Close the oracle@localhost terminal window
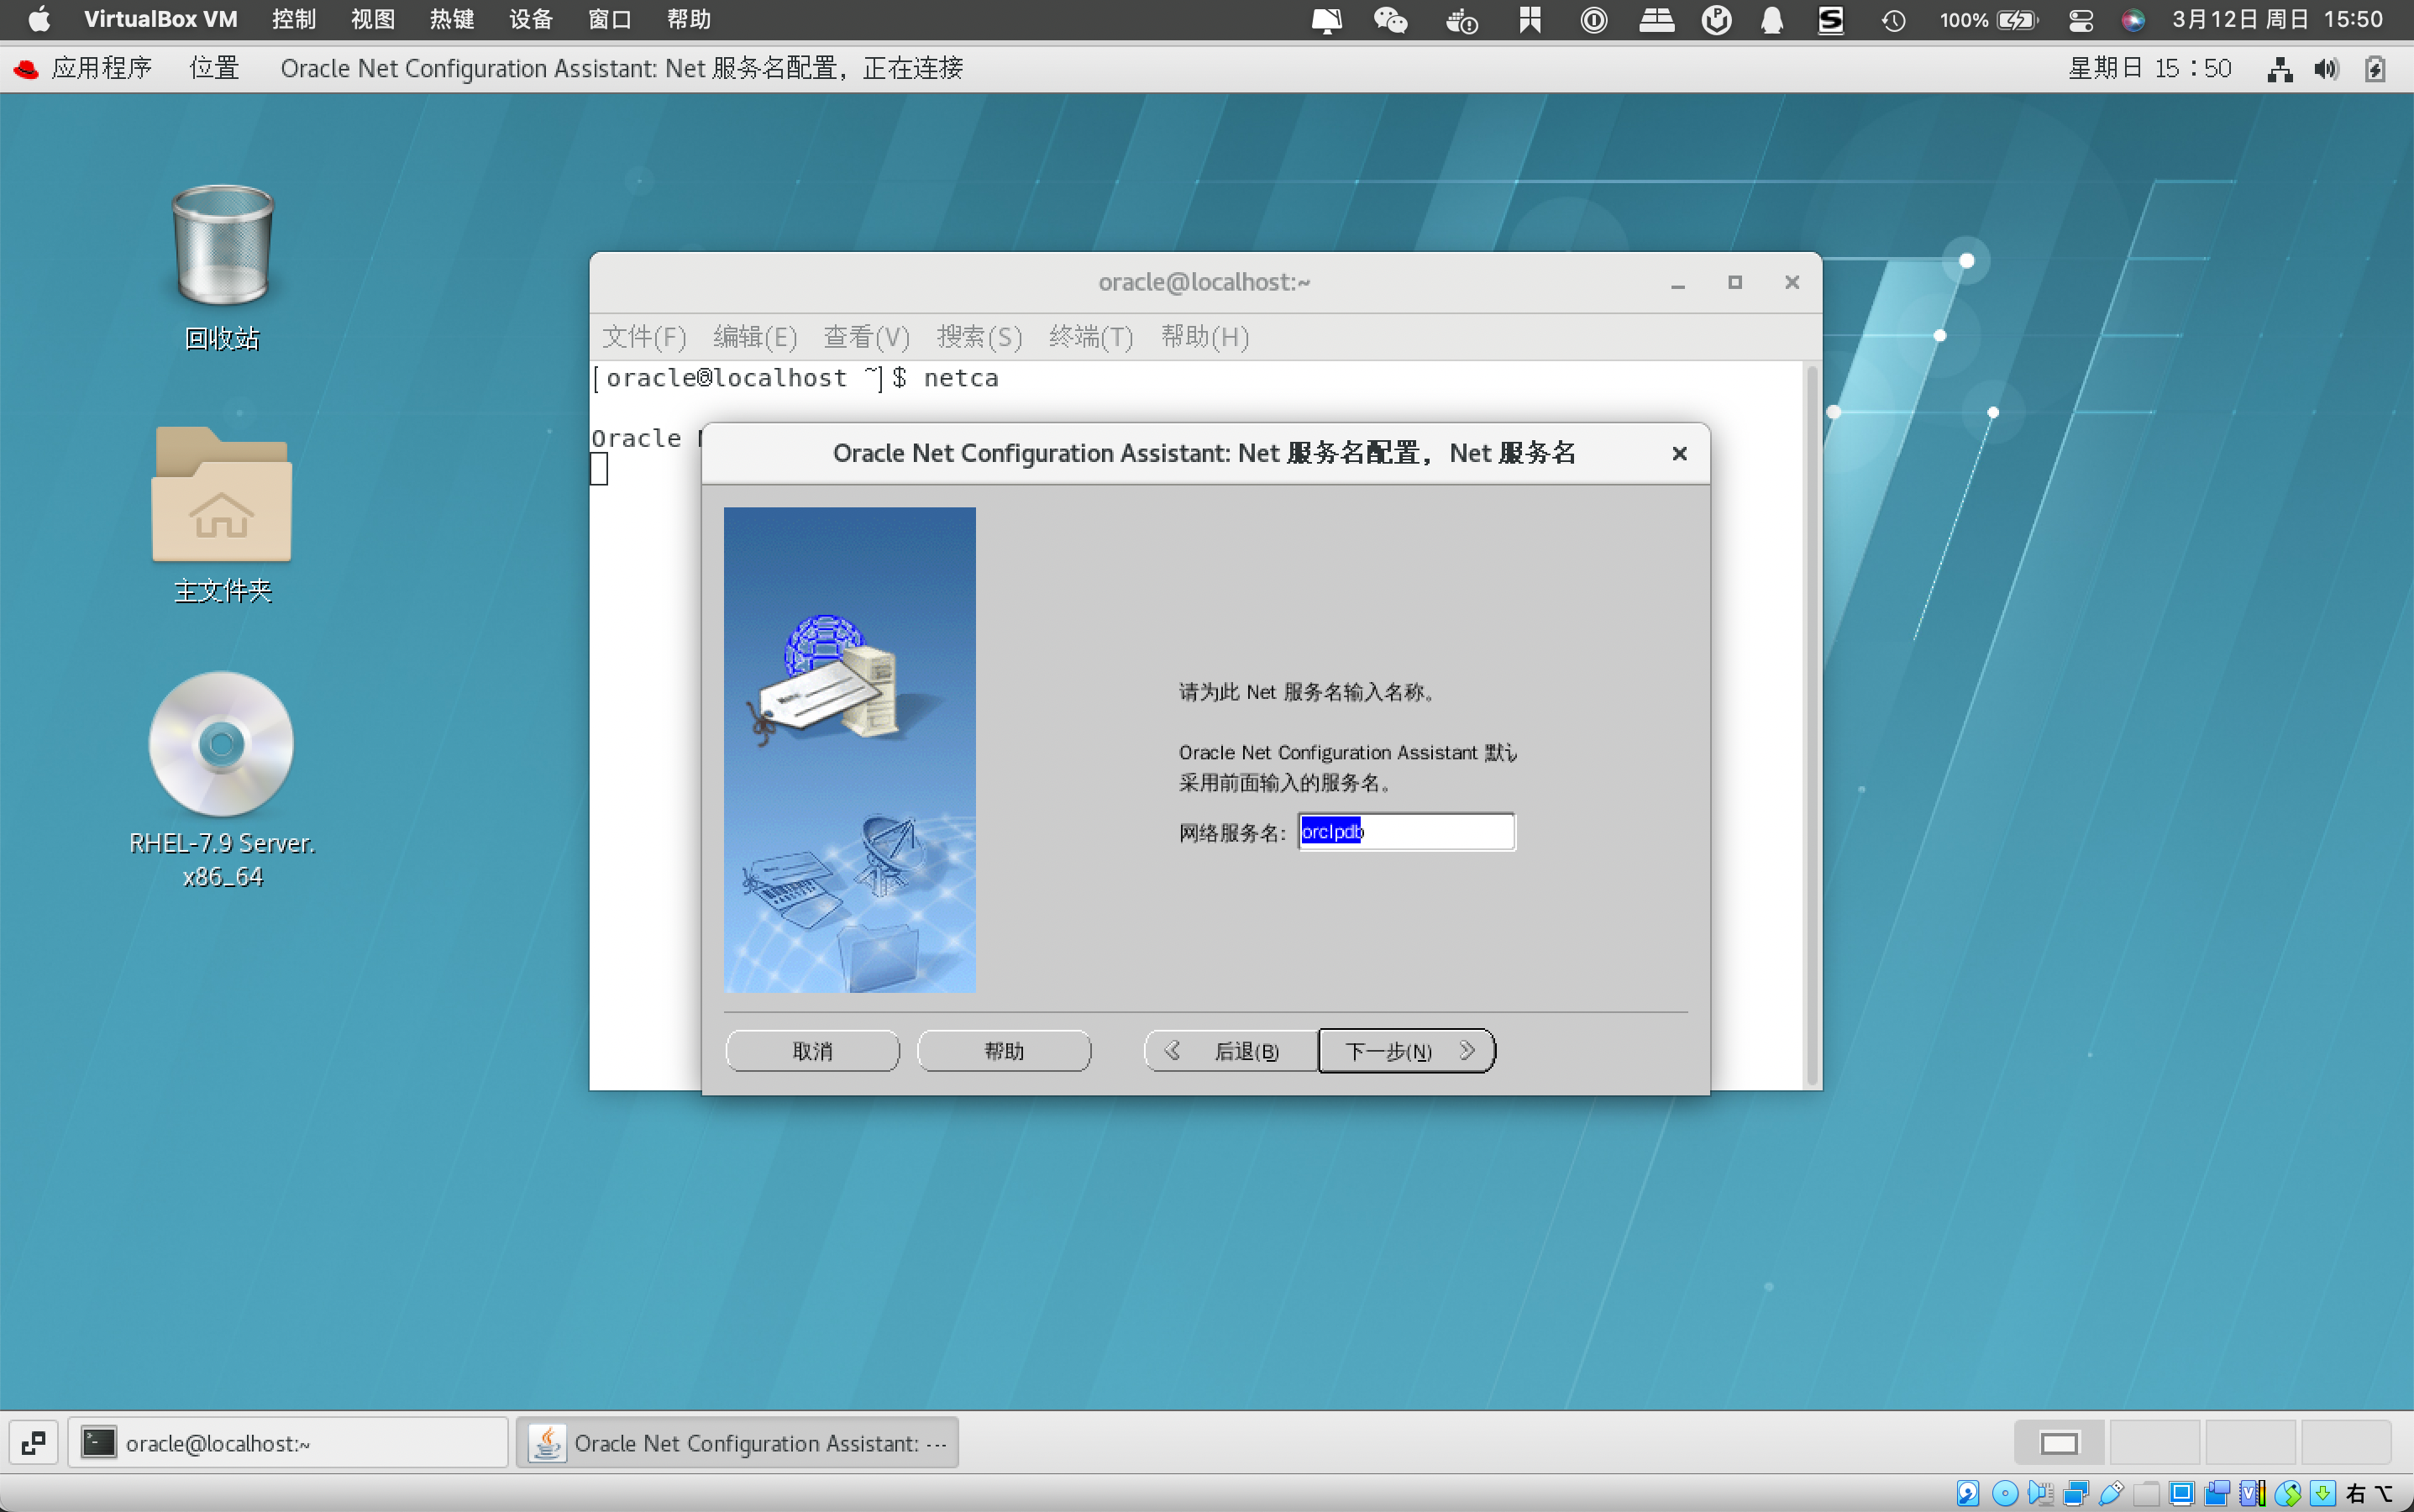The width and height of the screenshot is (2414, 1512). tap(1792, 283)
